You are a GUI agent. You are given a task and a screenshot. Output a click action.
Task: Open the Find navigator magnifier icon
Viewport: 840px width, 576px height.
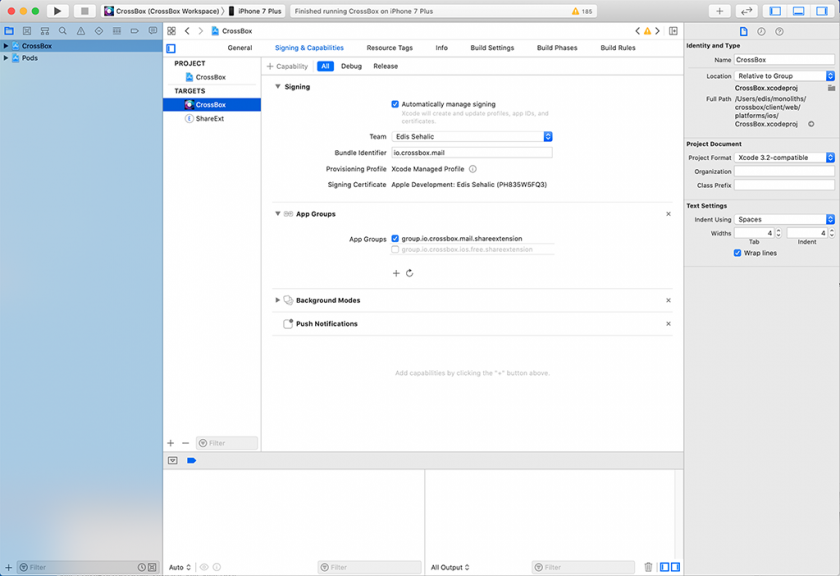63,31
